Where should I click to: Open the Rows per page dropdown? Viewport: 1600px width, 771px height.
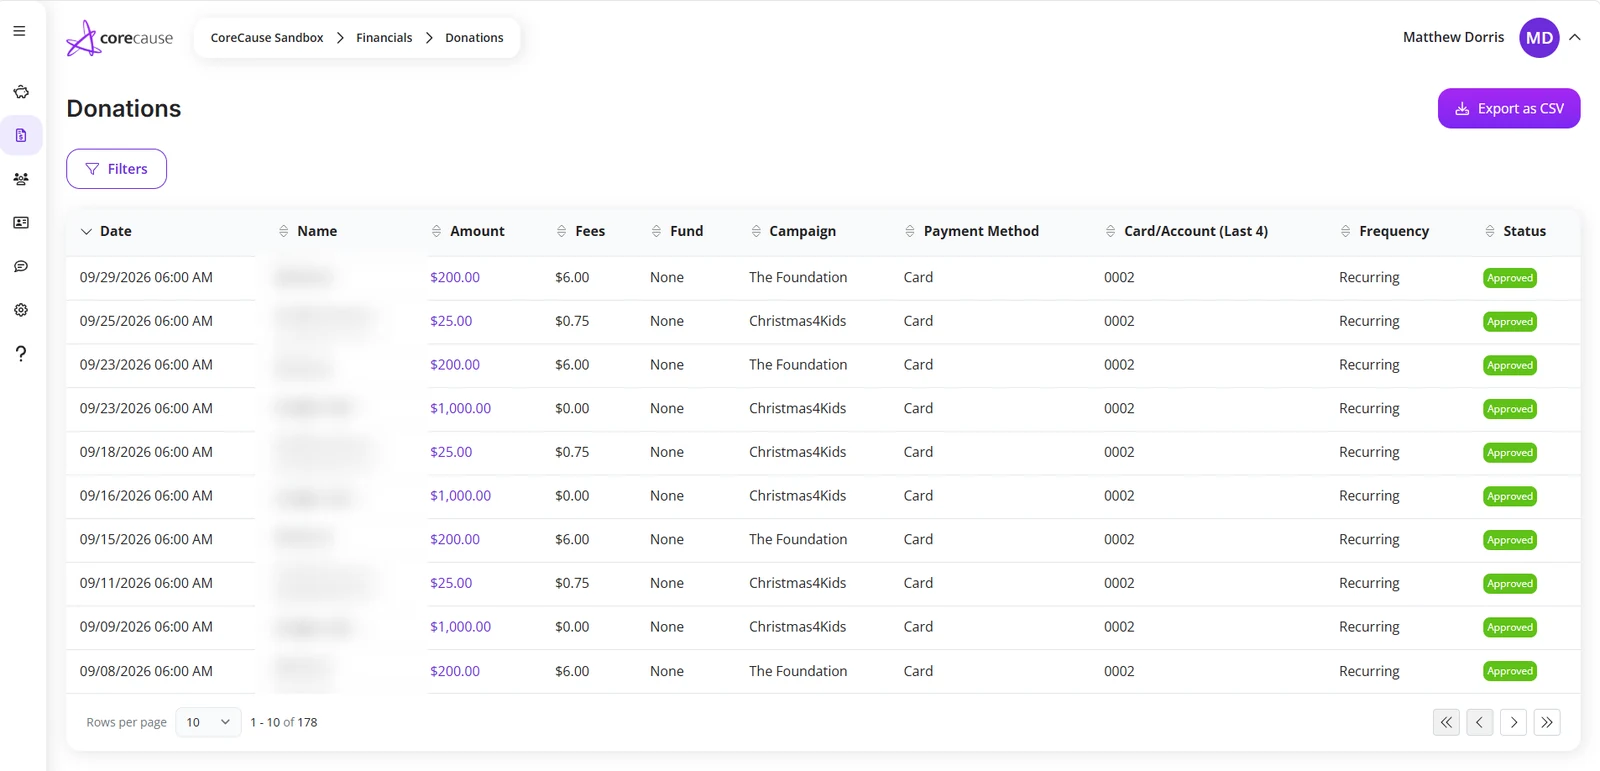[208, 722]
